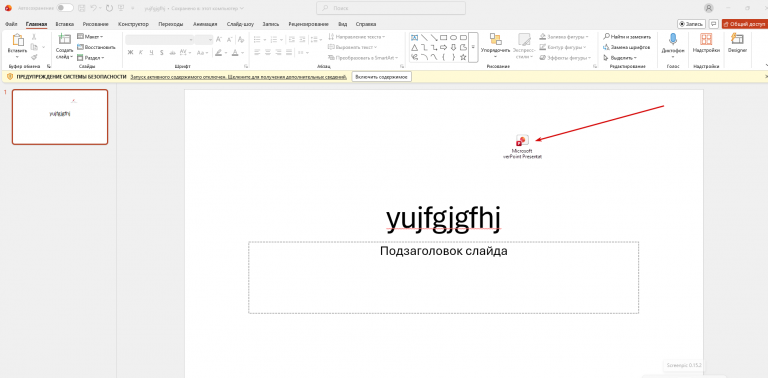
Task: Click the Вставить paste icon
Action: (x=18, y=41)
